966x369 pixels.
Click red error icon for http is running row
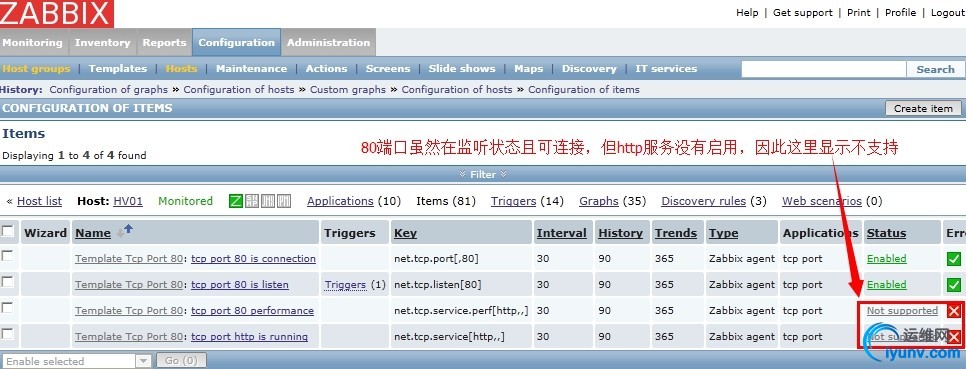954,337
